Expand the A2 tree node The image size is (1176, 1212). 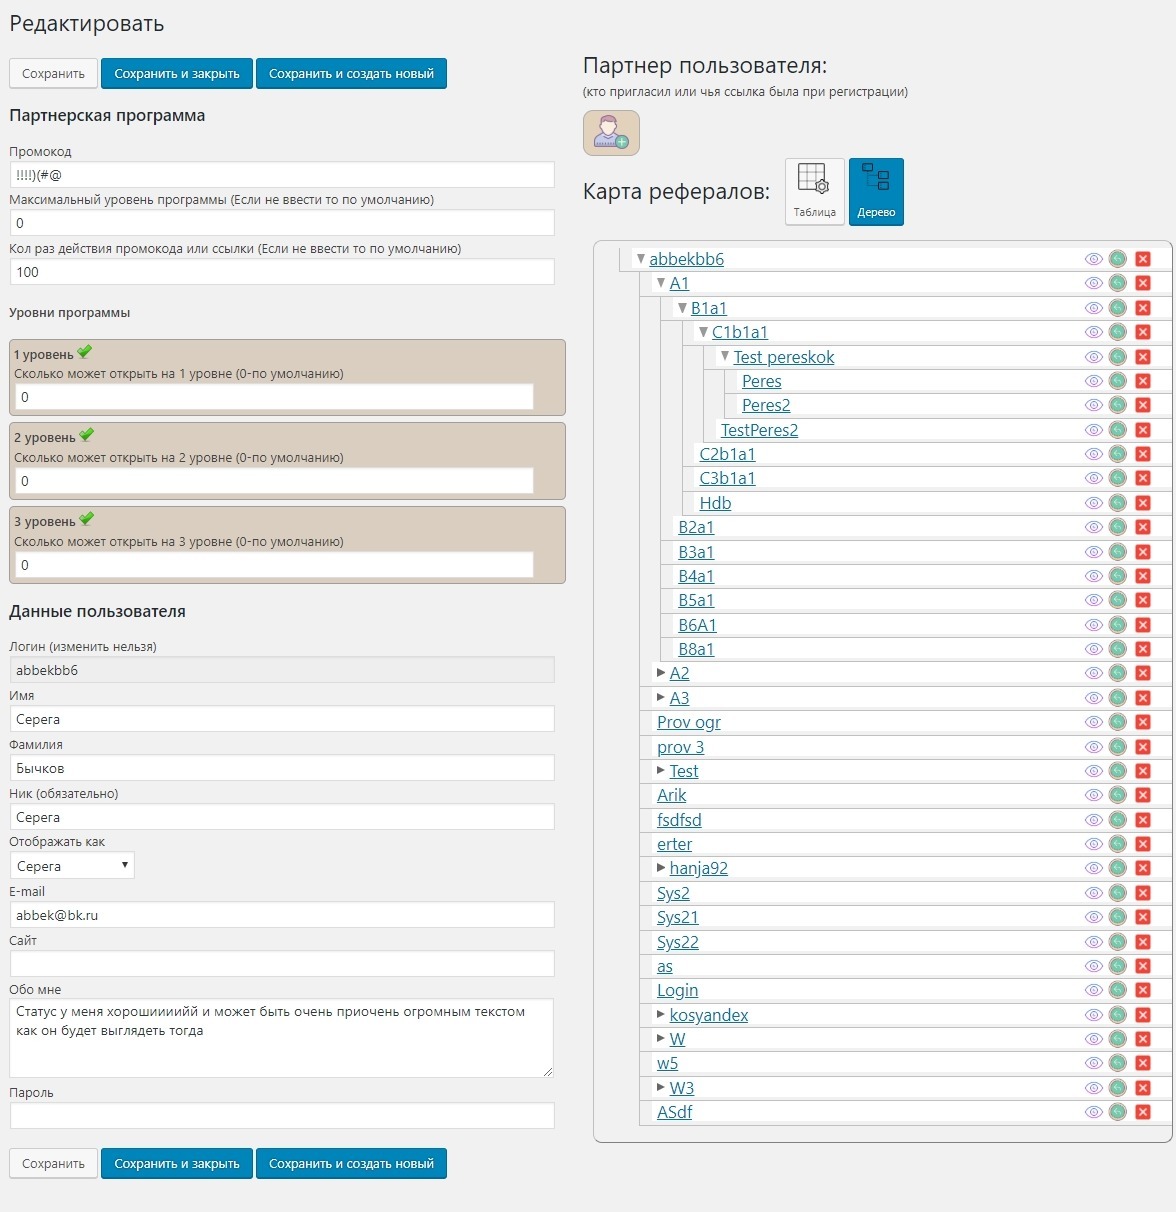pyautogui.click(x=661, y=673)
